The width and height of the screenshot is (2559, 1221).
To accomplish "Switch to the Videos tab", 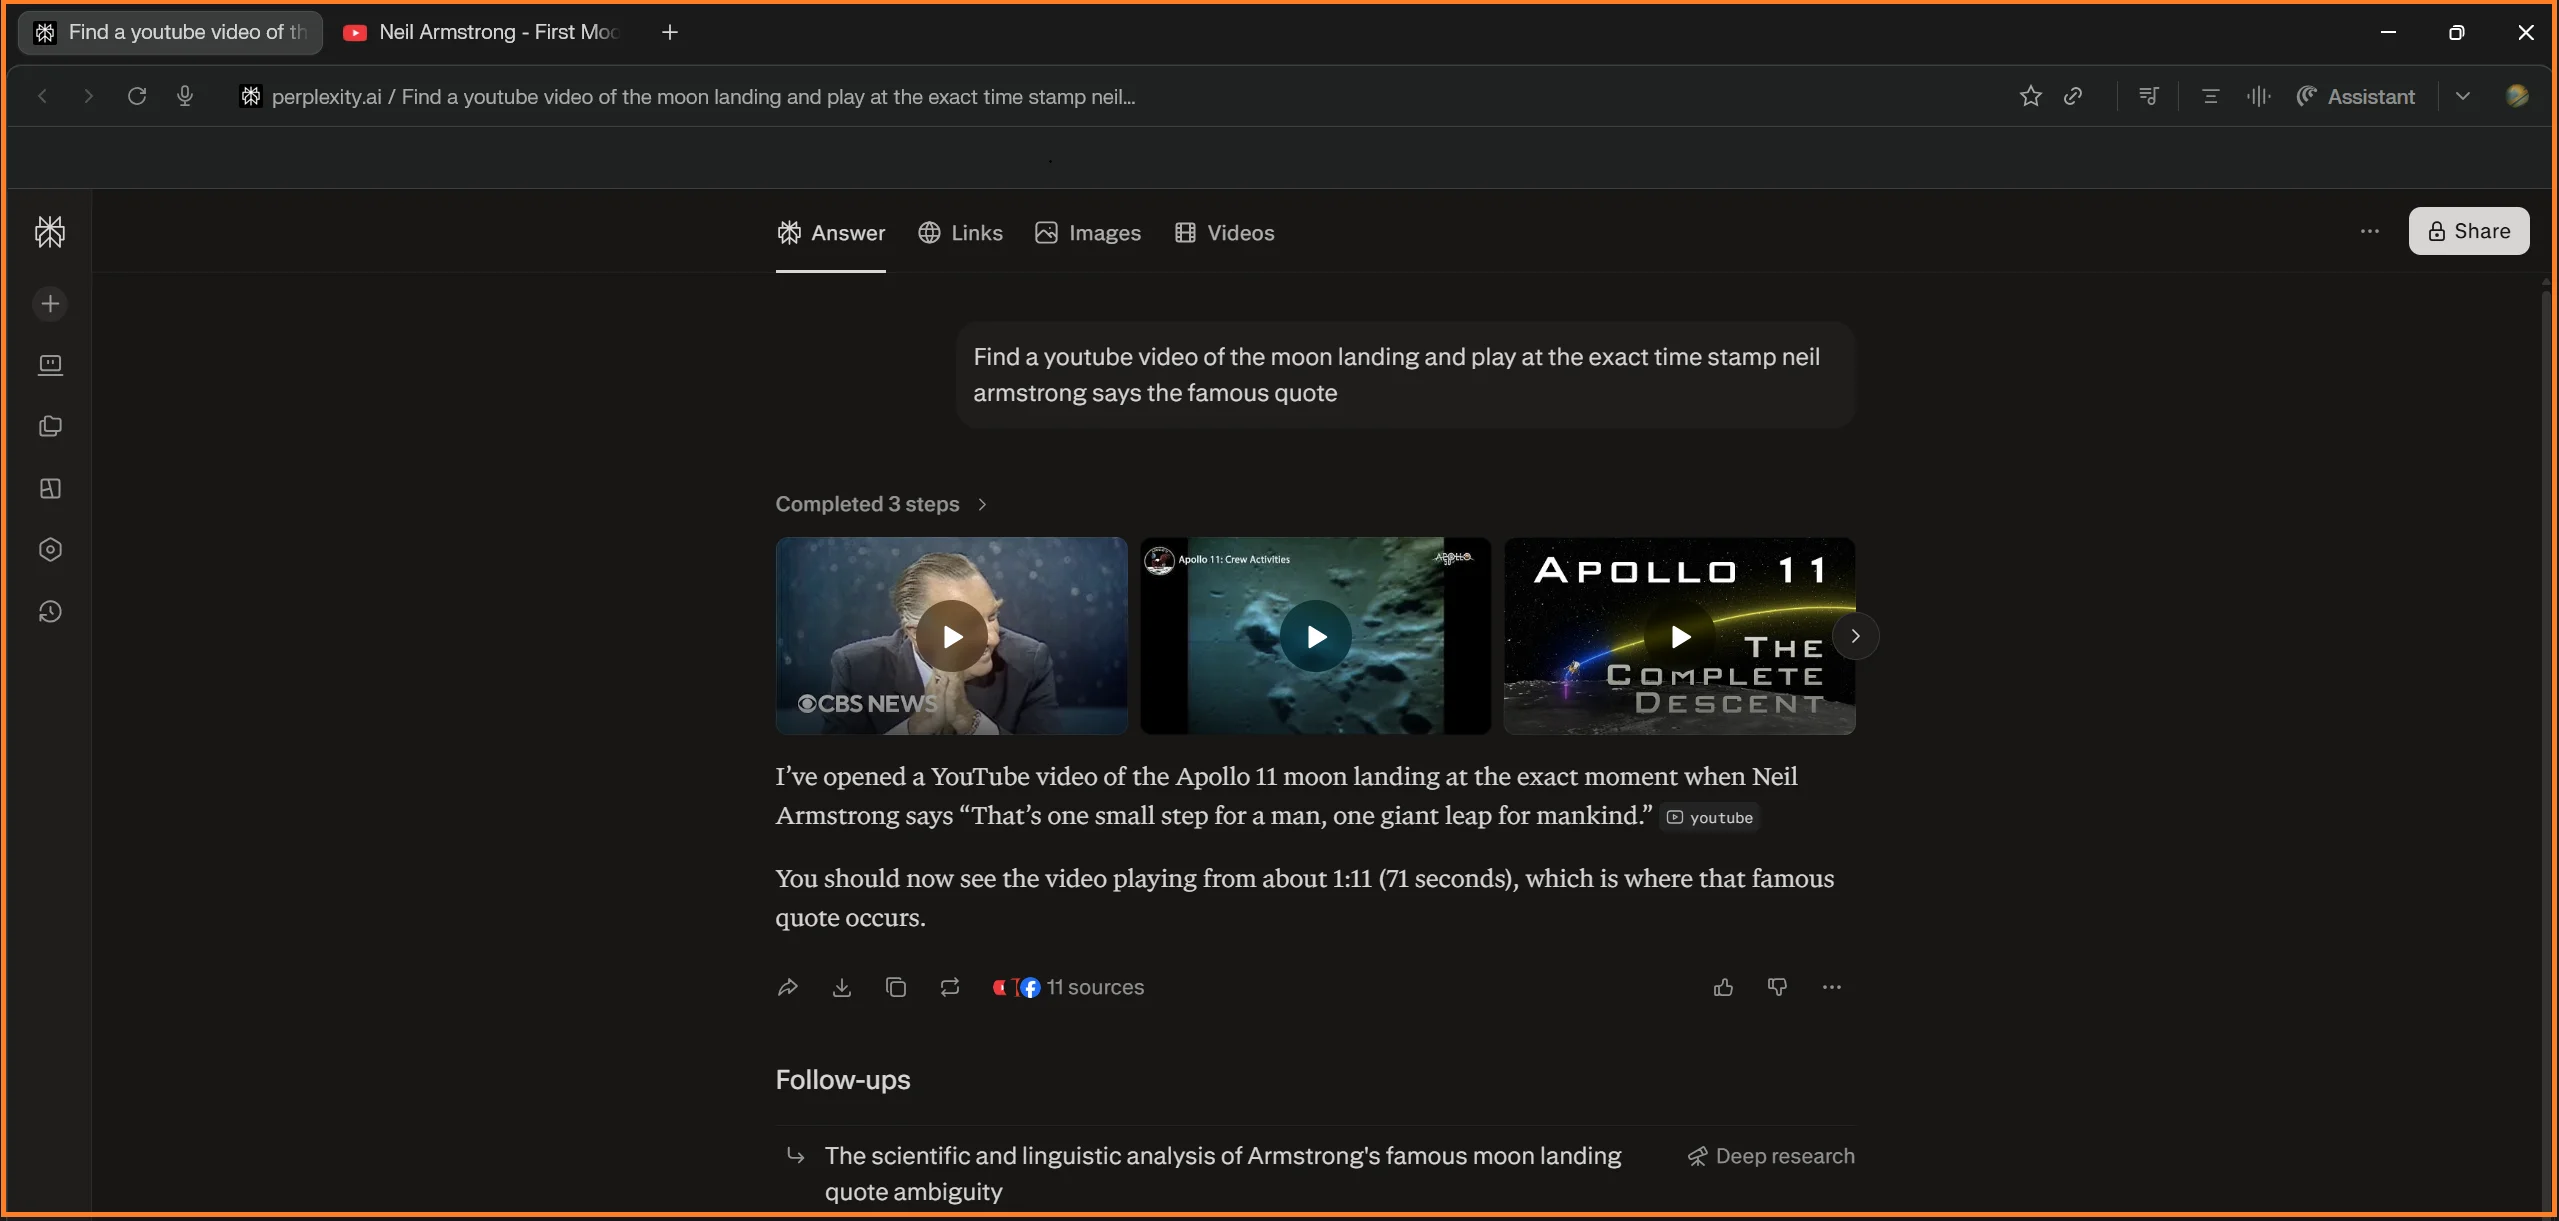I will 1224,233.
